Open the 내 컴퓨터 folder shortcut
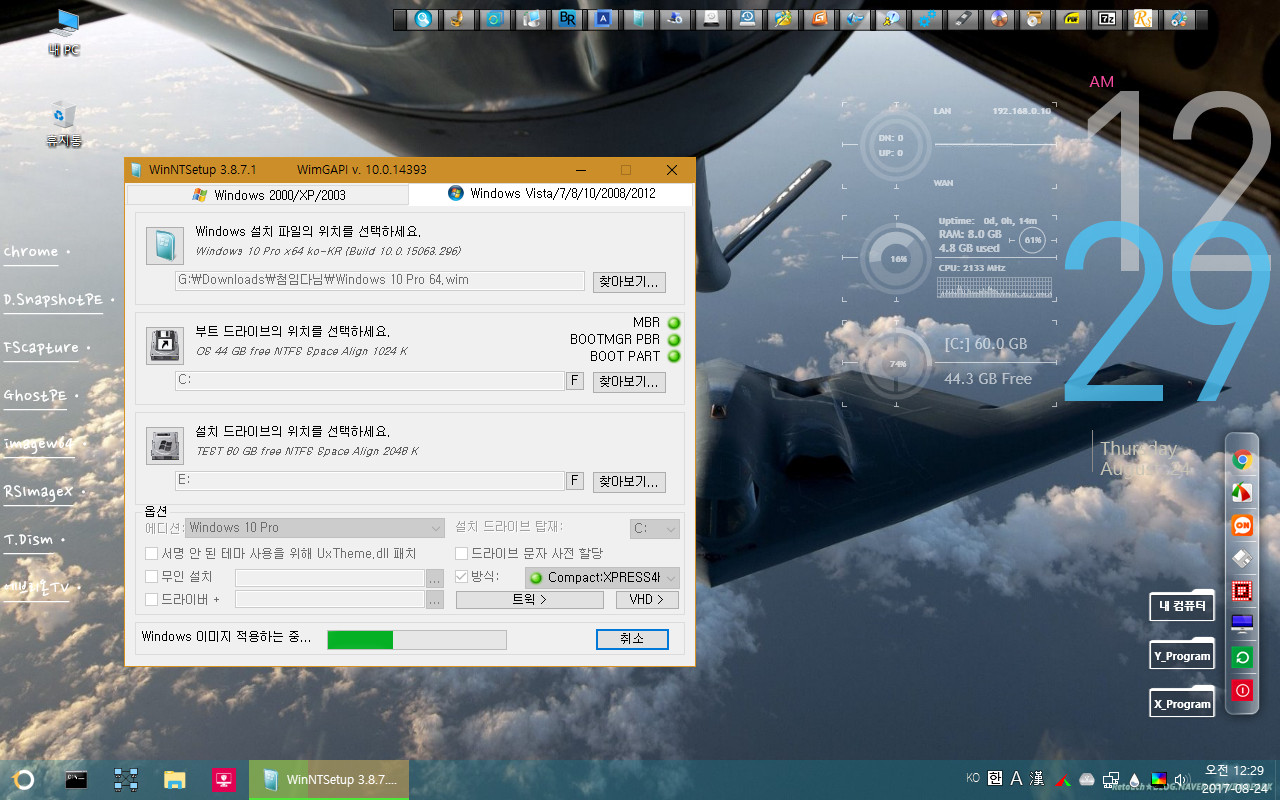Viewport: 1280px width, 800px height. (1183, 606)
